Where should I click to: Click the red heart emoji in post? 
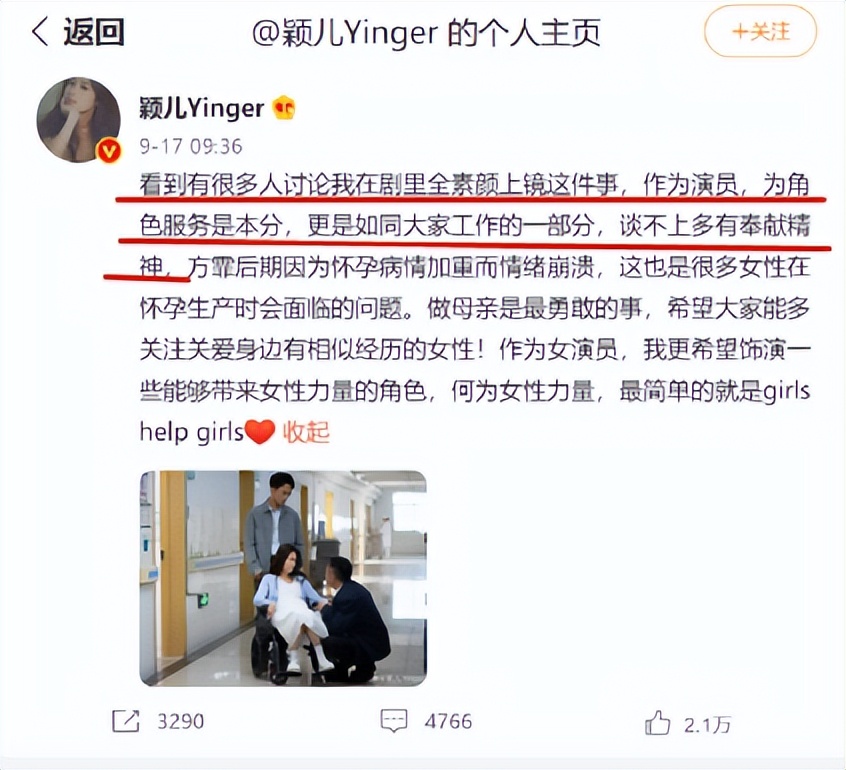coord(260,432)
